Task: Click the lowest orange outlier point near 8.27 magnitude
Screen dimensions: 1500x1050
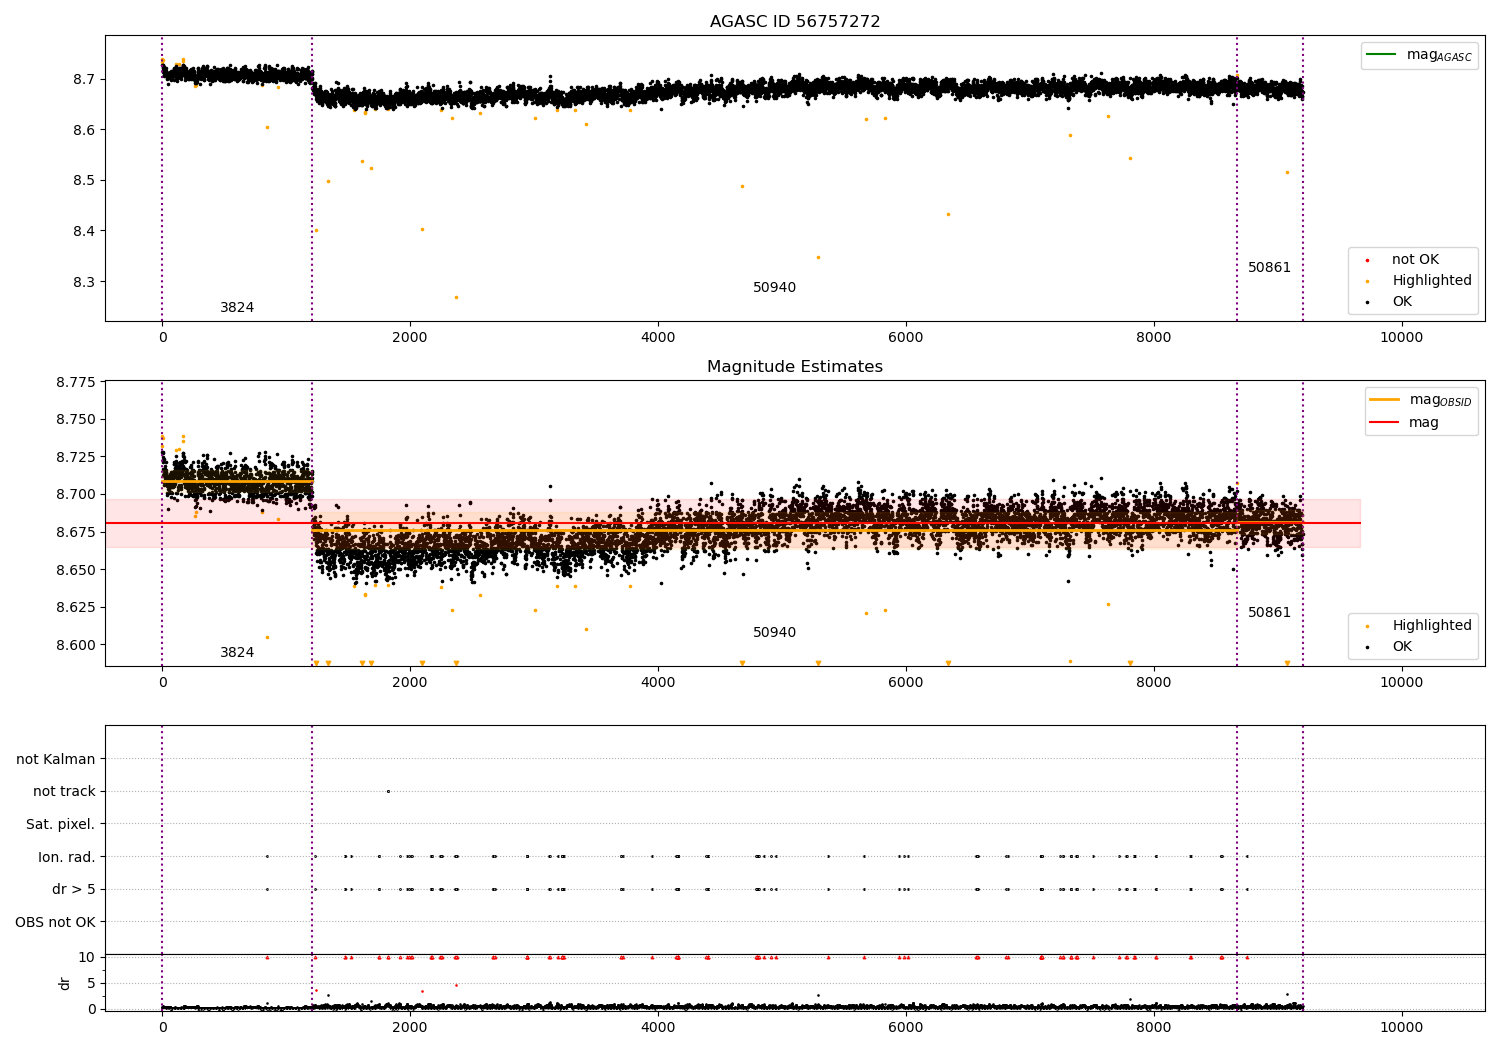Action: (456, 297)
